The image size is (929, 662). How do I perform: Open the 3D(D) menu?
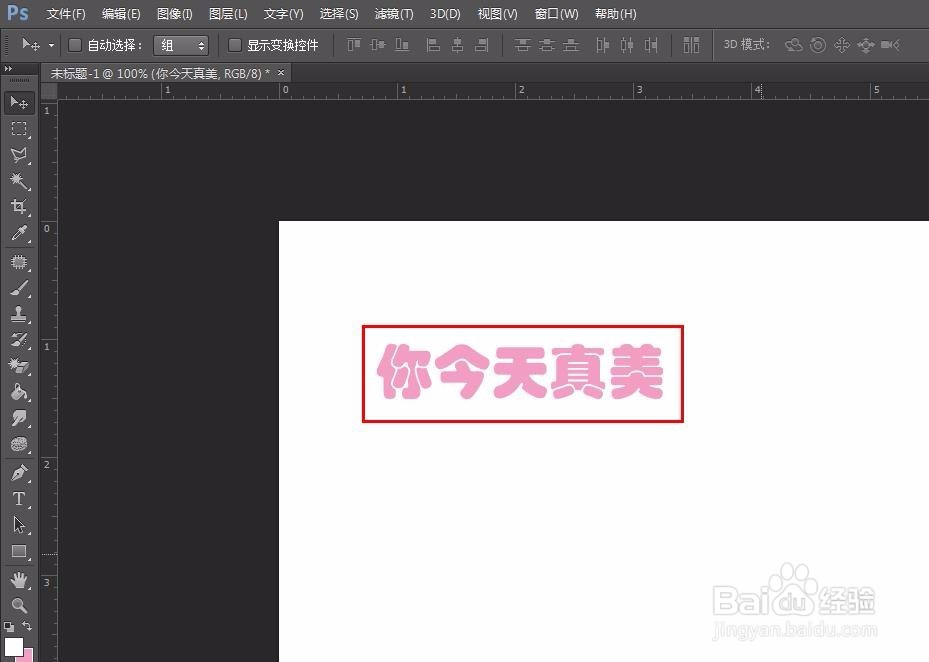click(x=445, y=14)
